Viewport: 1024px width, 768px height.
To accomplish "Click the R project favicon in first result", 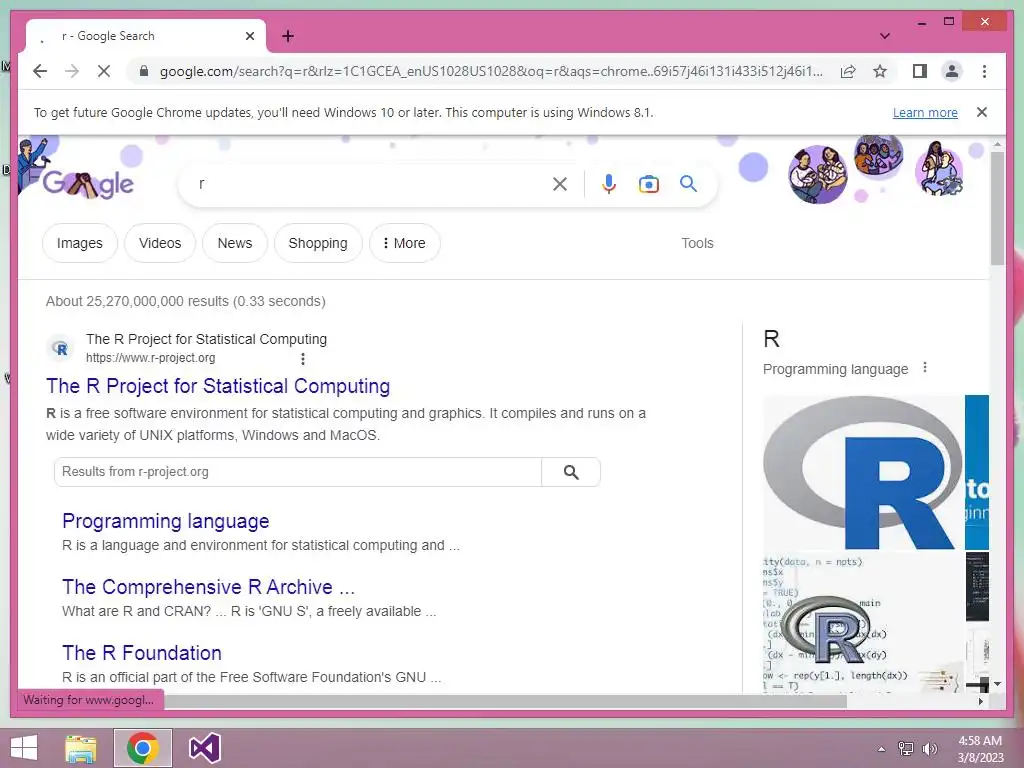I will pos(61,348).
